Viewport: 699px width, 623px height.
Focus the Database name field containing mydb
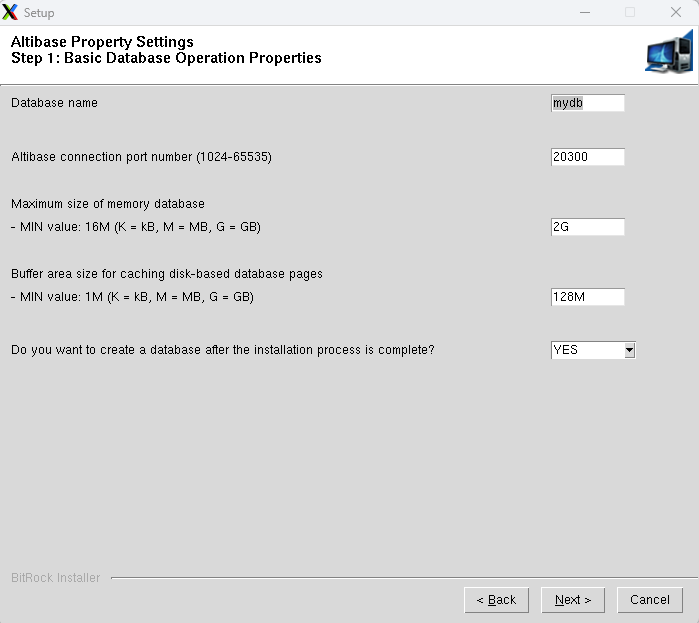[587, 103]
